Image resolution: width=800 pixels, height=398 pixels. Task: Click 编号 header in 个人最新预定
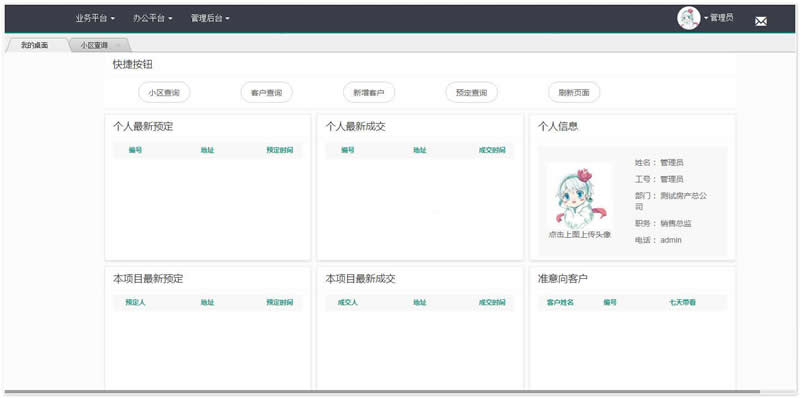(135, 151)
